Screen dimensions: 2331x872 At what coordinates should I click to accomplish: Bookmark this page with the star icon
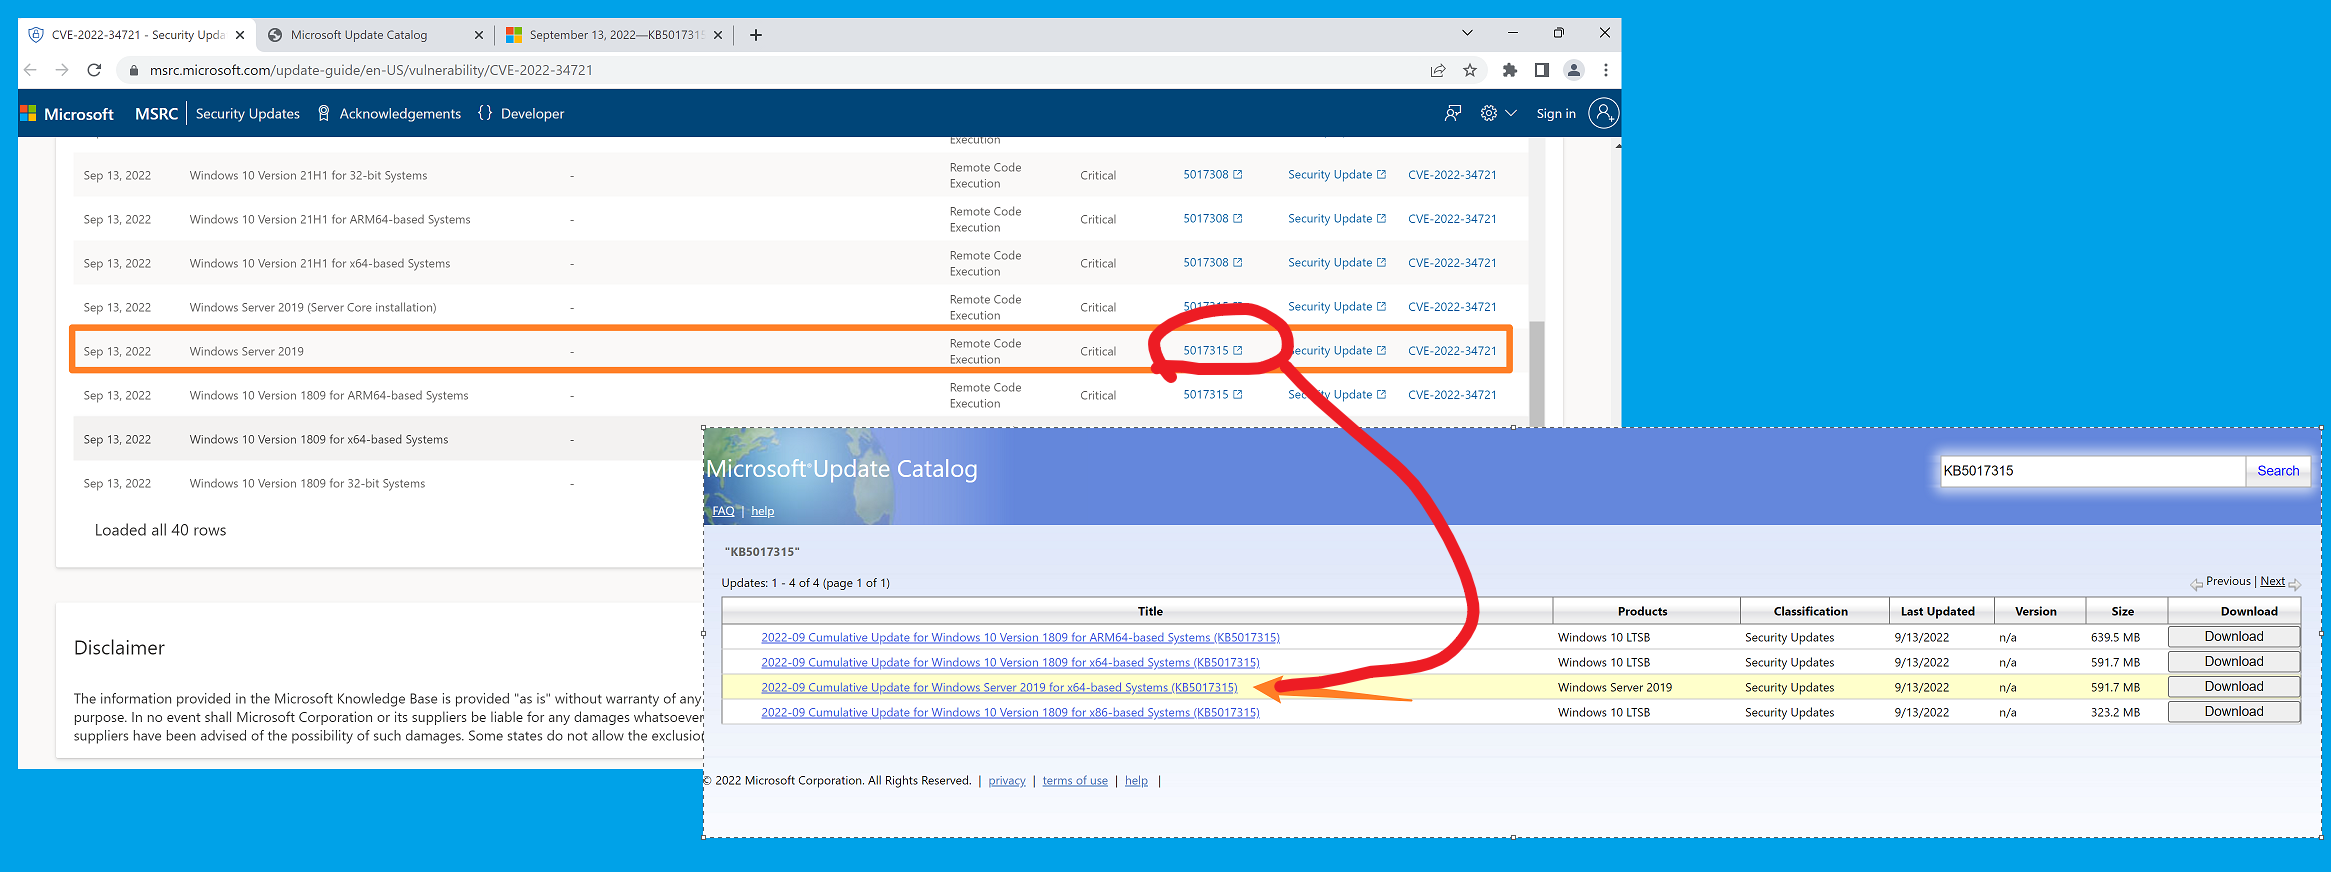[1469, 70]
